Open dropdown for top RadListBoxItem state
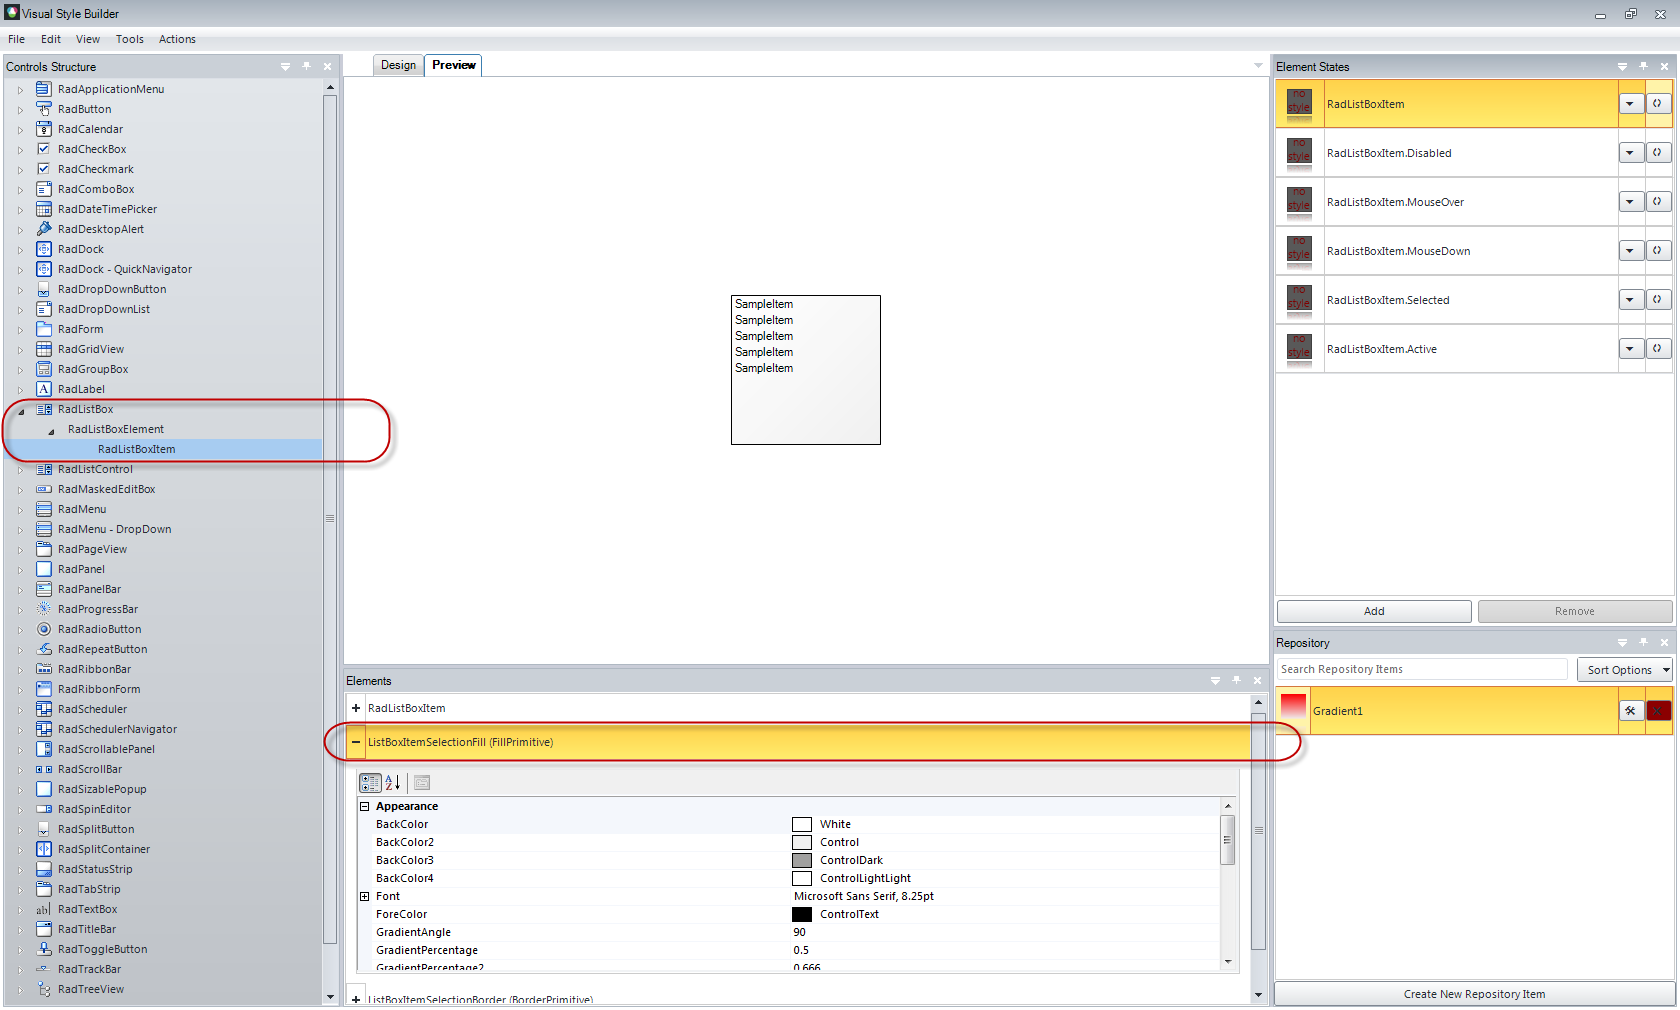This screenshot has height=1010, width=1680. pos(1631,104)
